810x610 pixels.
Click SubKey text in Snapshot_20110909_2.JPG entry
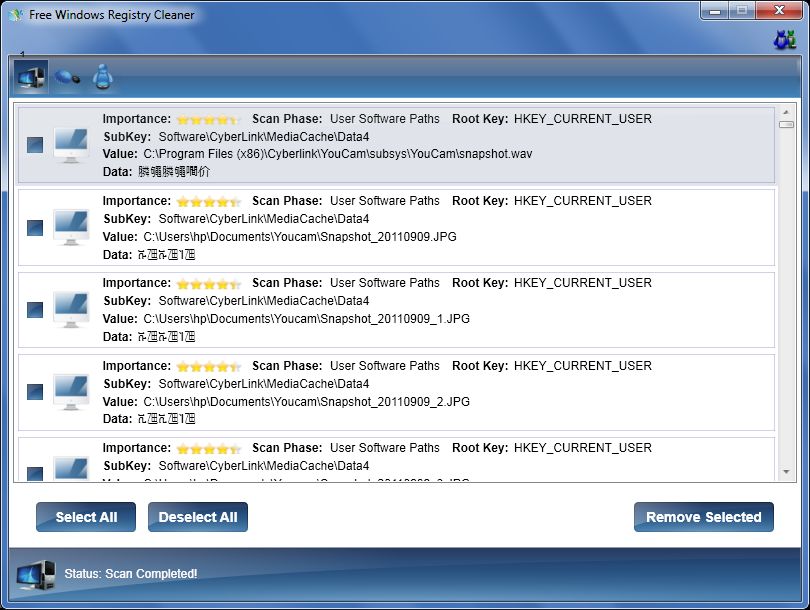click(x=263, y=384)
